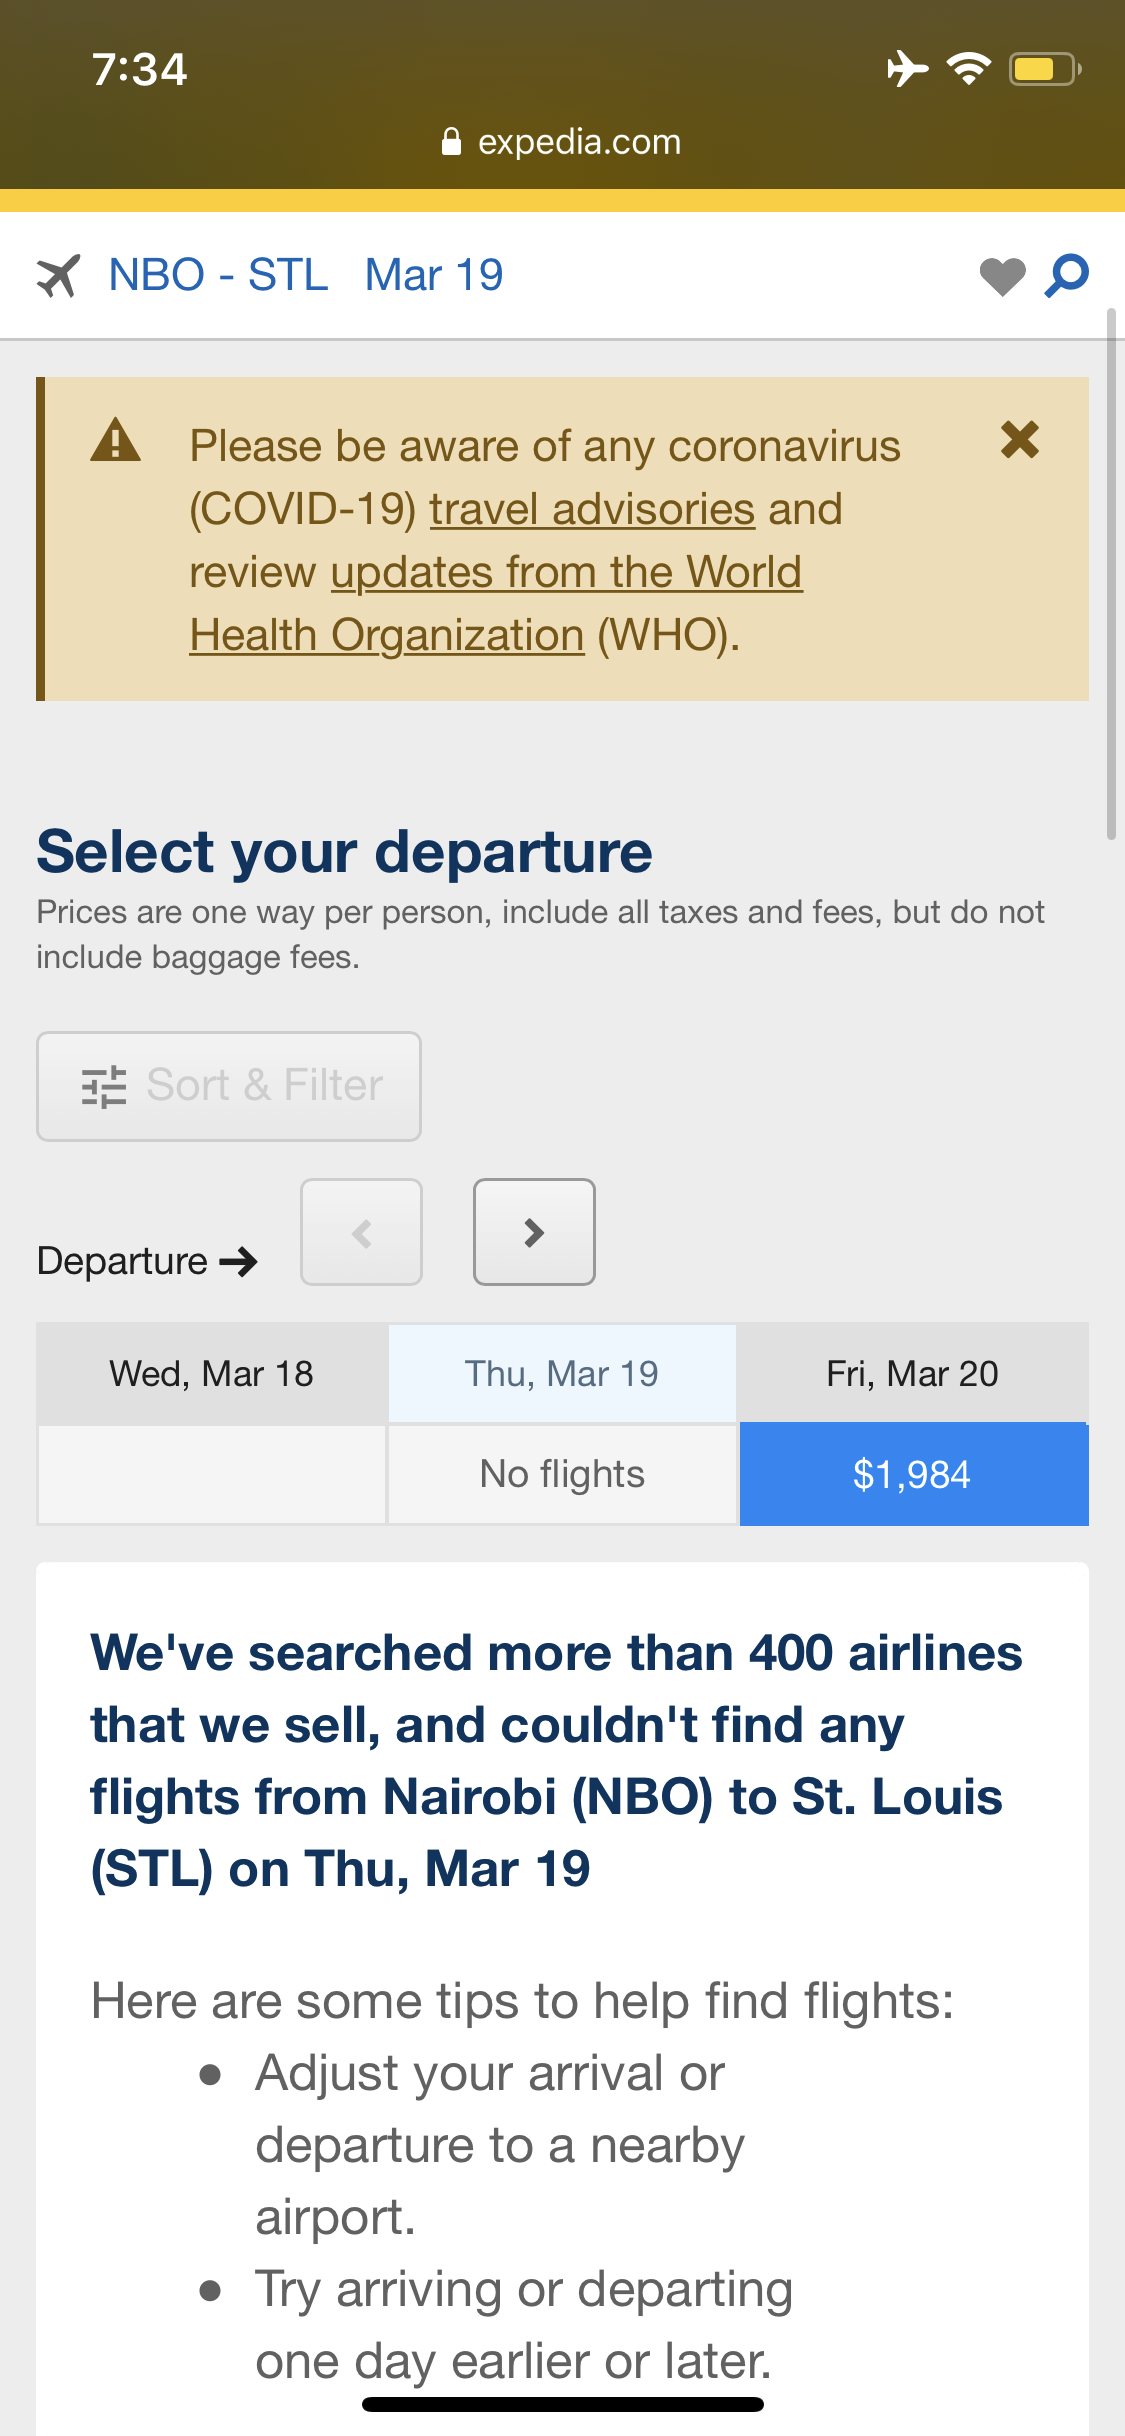The height and width of the screenshot is (2436, 1125).
Task: Select the Fri, Mar 20 date tab
Action: tap(913, 1374)
